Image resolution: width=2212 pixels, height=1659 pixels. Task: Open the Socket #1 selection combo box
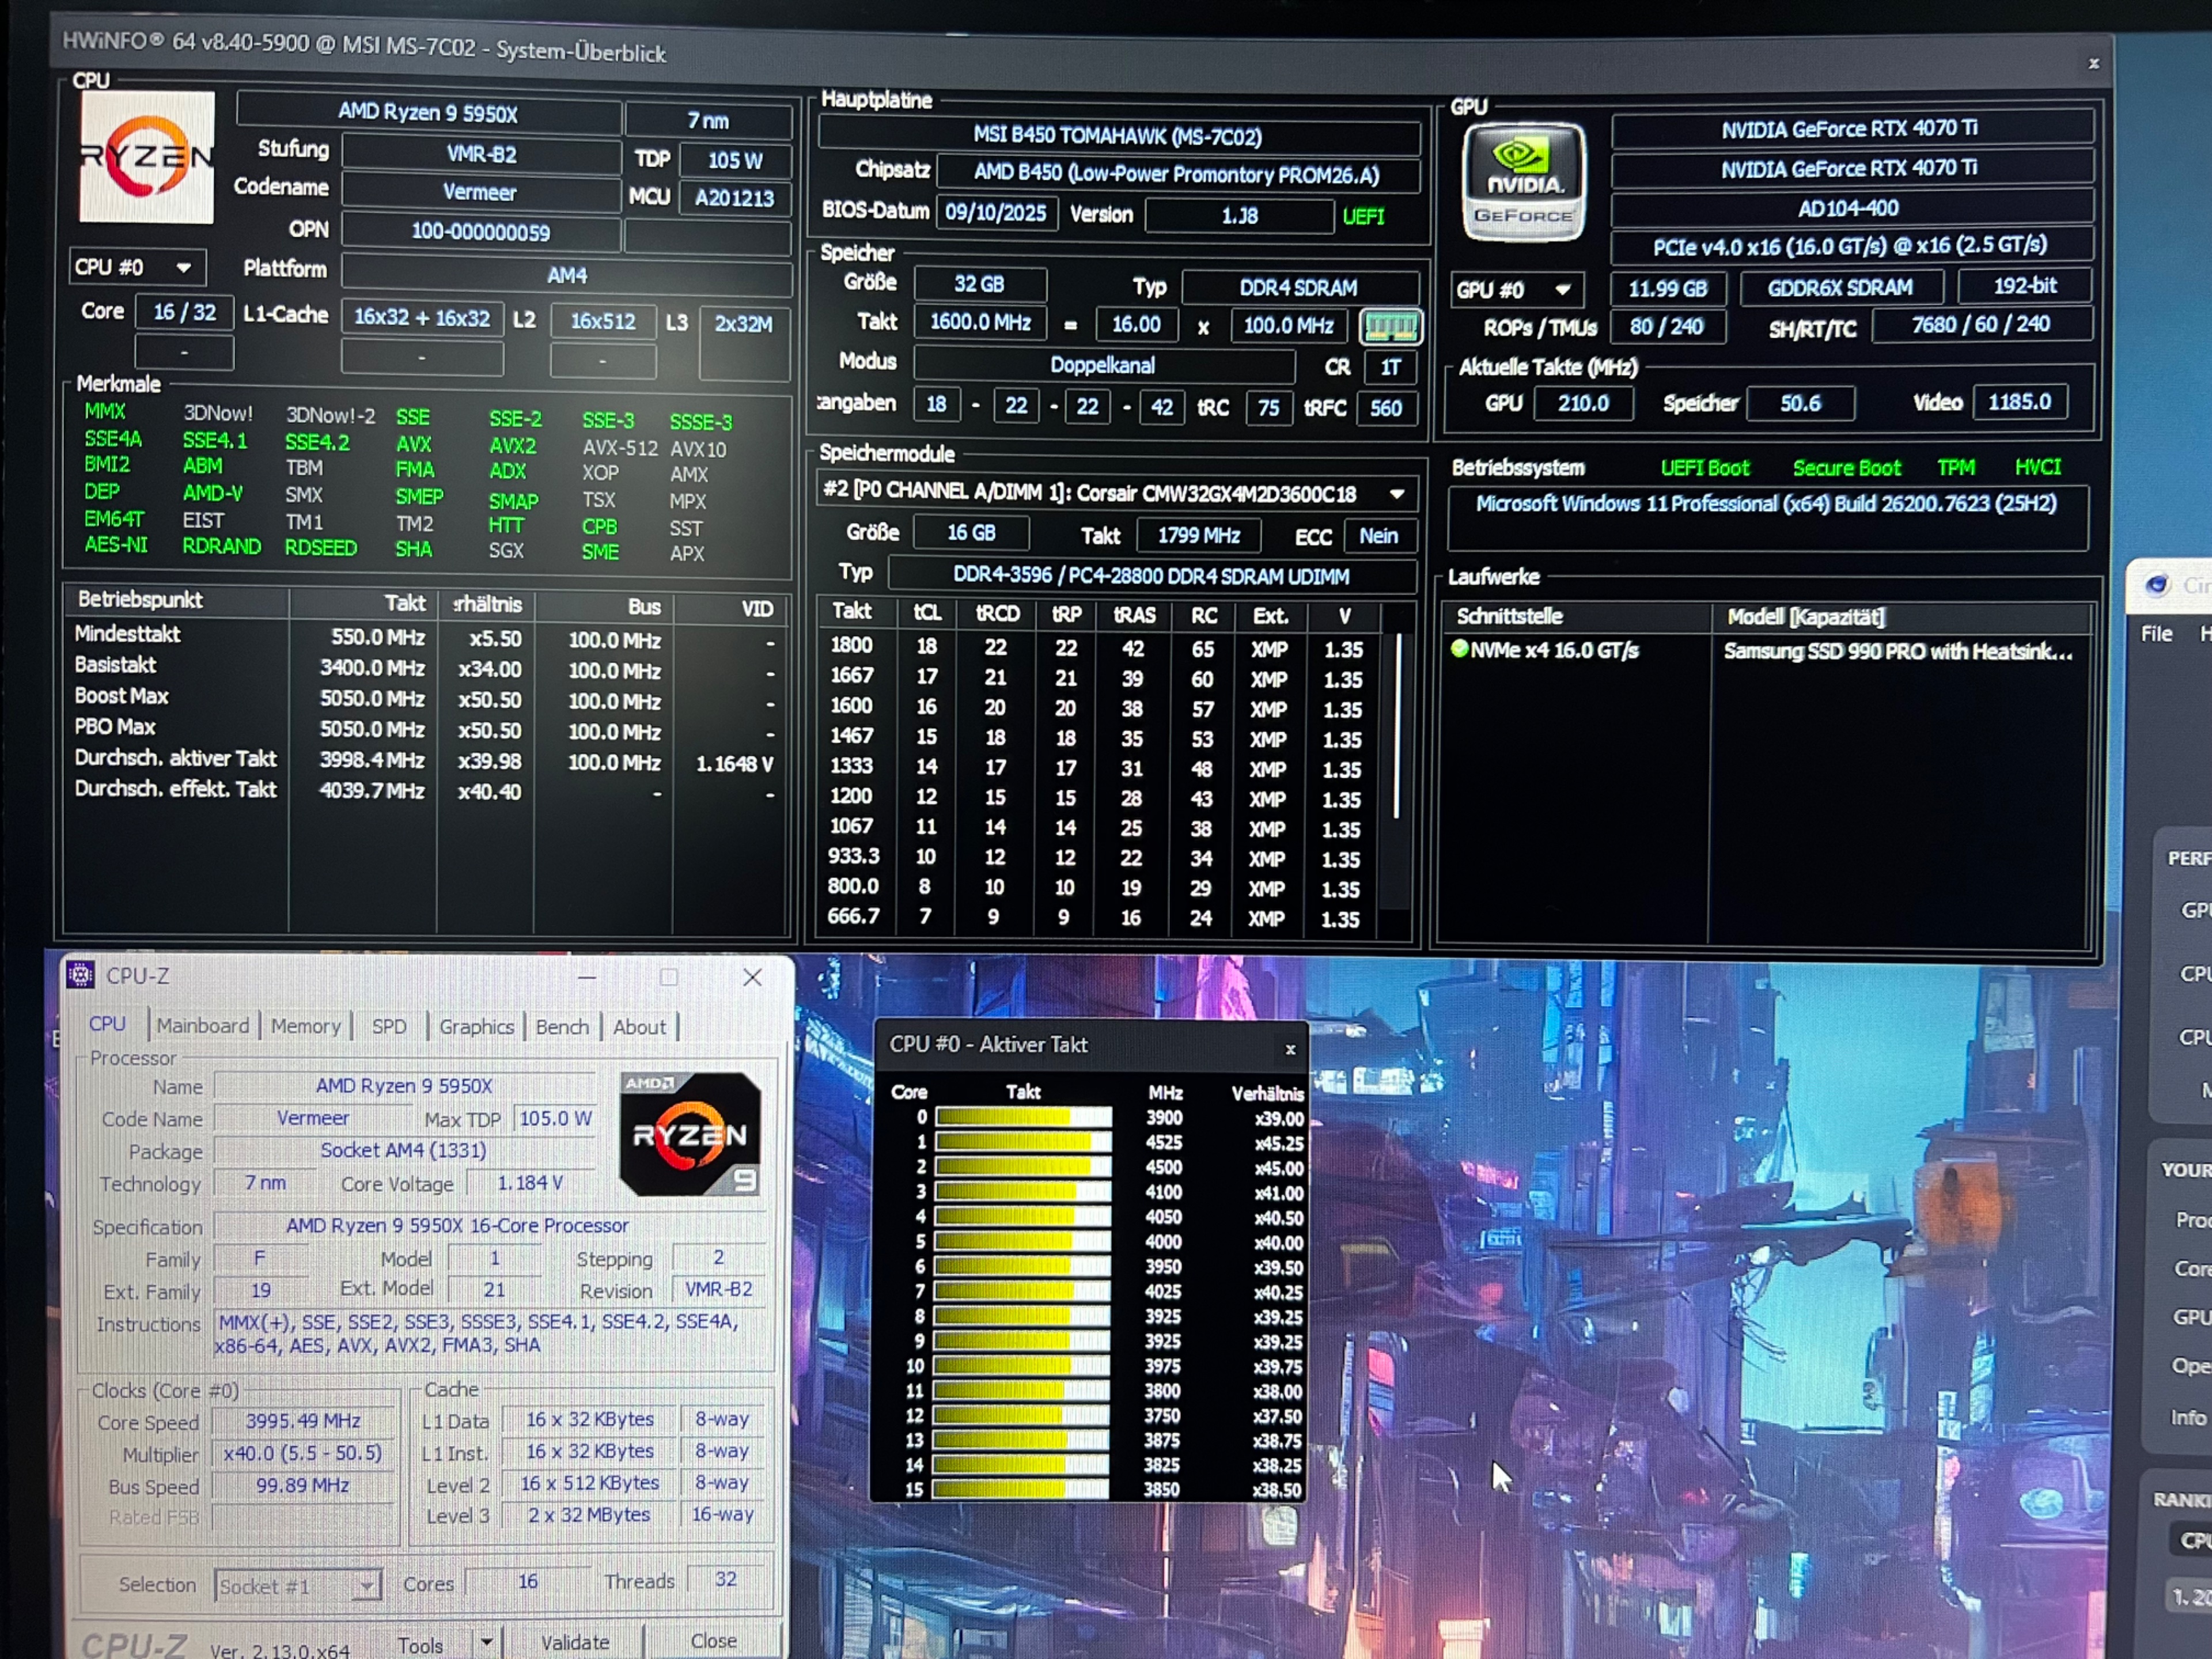366,1586
